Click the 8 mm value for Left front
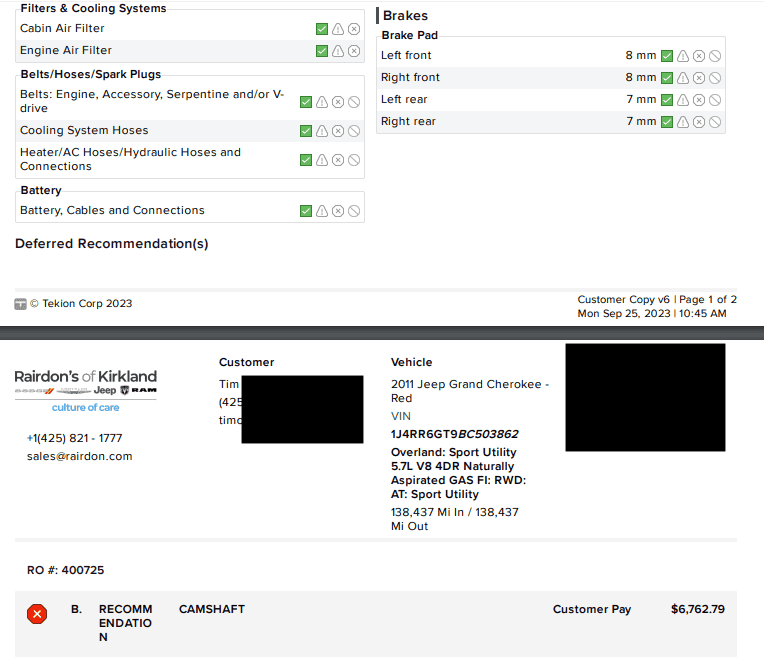The height and width of the screenshot is (668, 764). click(x=641, y=56)
